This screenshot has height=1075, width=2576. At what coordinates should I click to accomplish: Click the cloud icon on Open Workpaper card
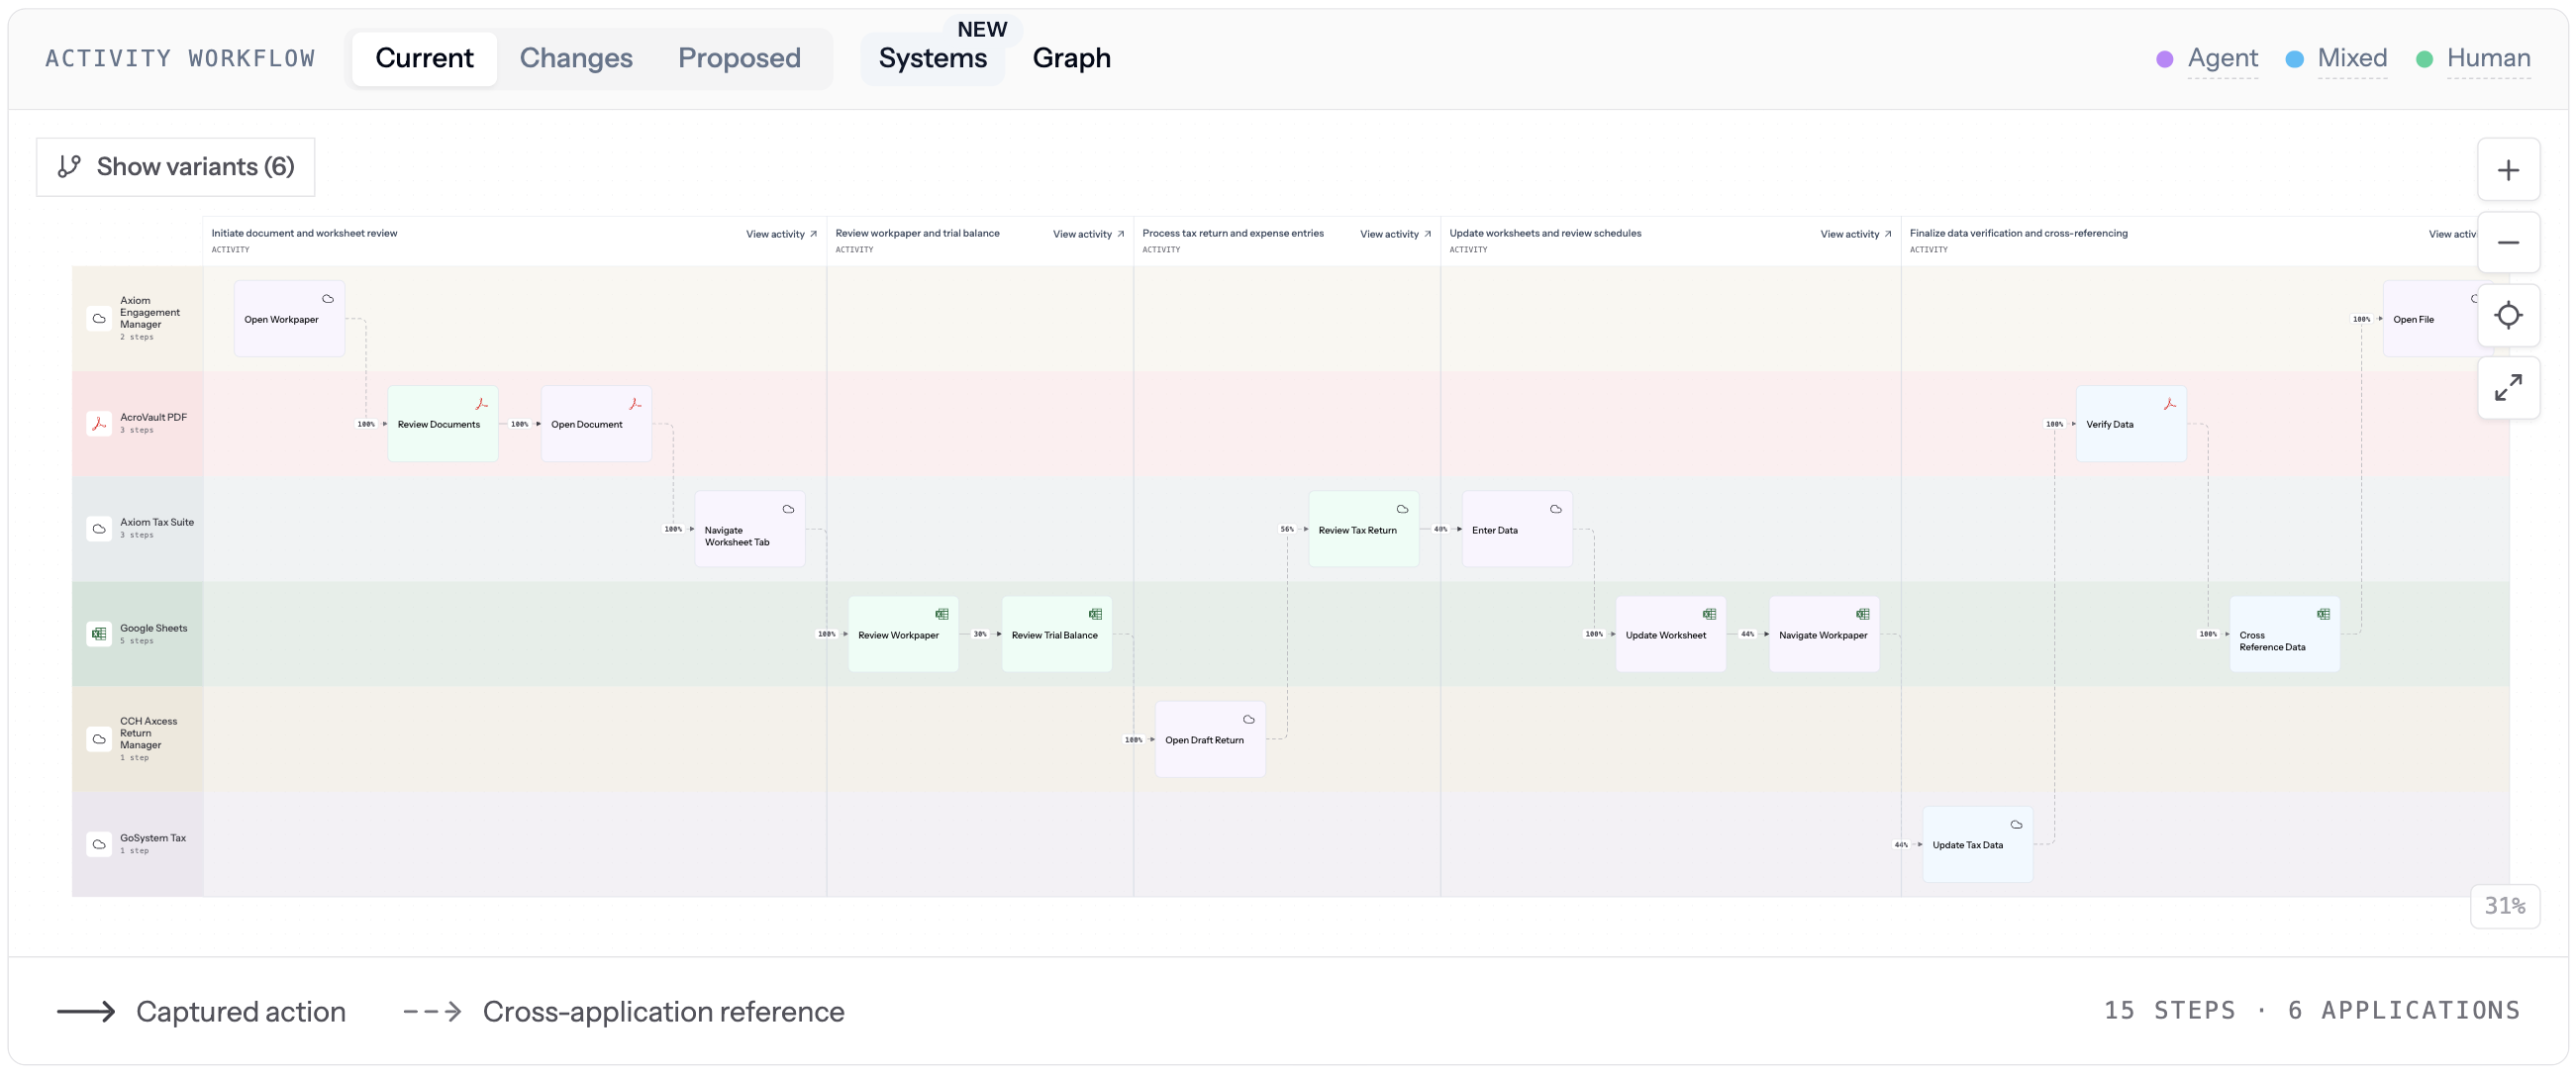[x=328, y=299]
